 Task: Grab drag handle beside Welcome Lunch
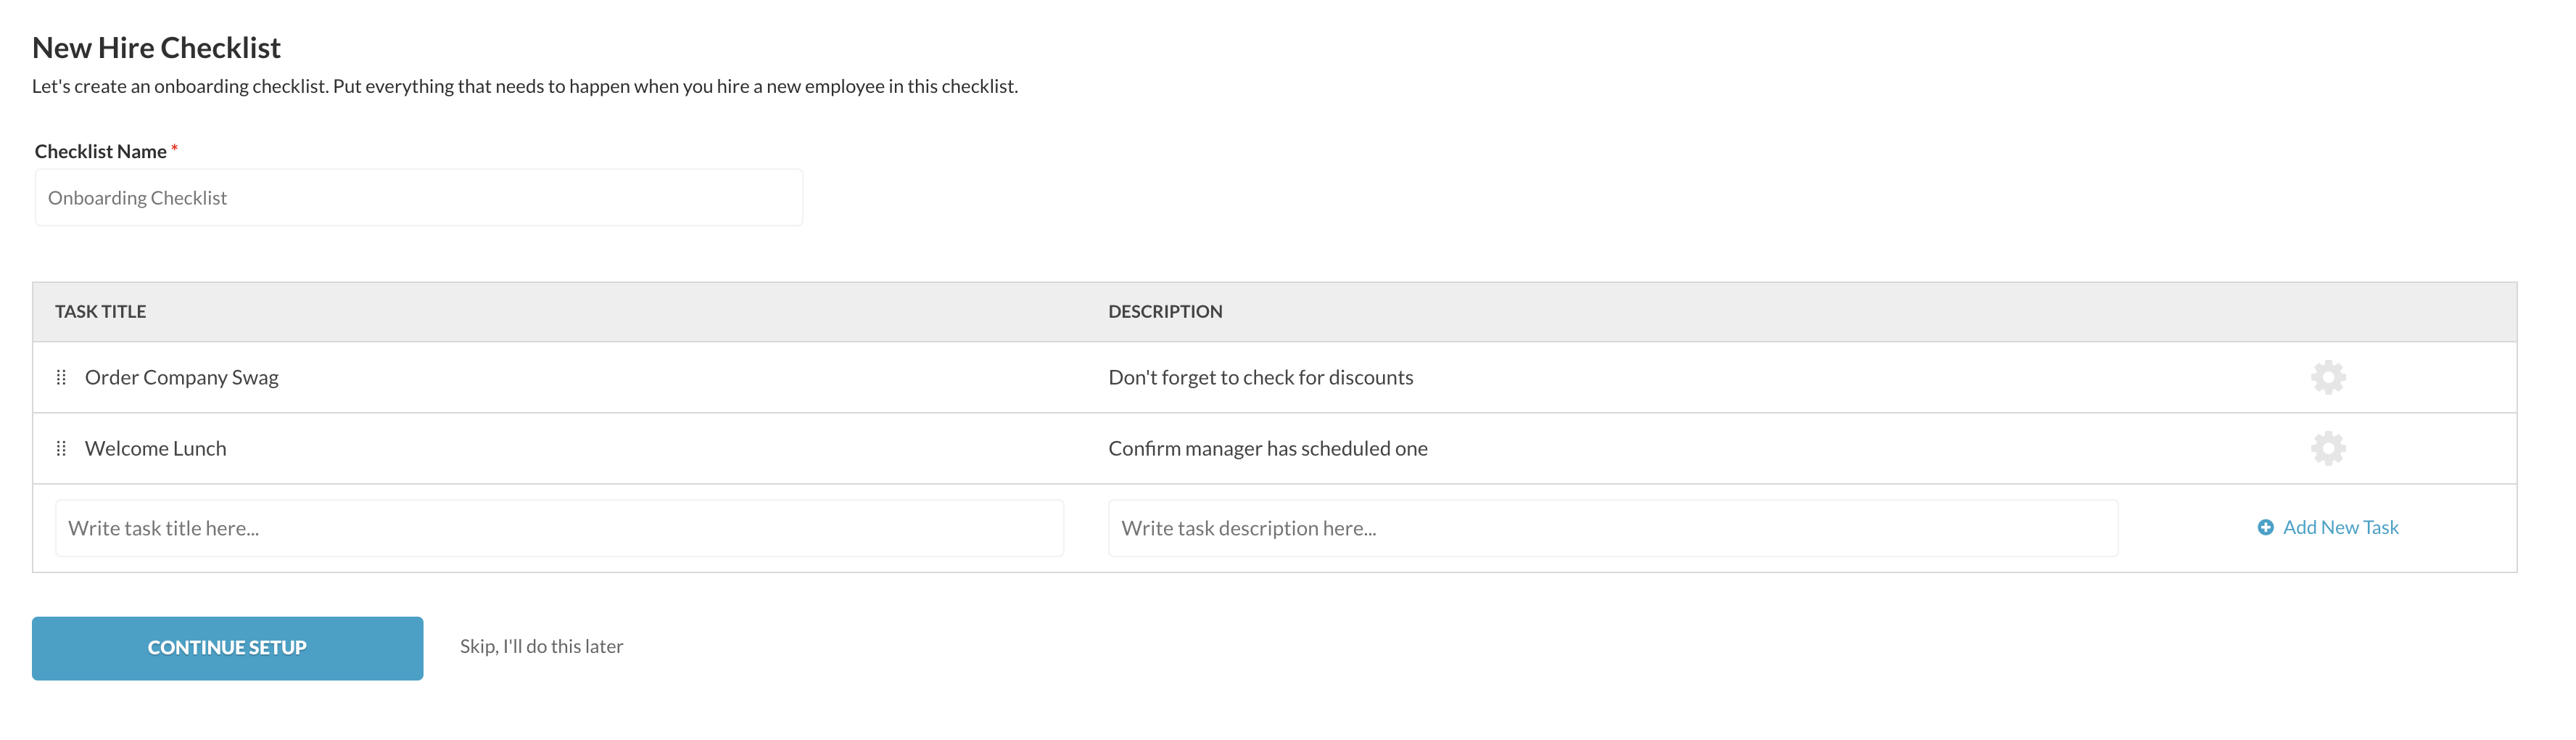click(61, 448)
